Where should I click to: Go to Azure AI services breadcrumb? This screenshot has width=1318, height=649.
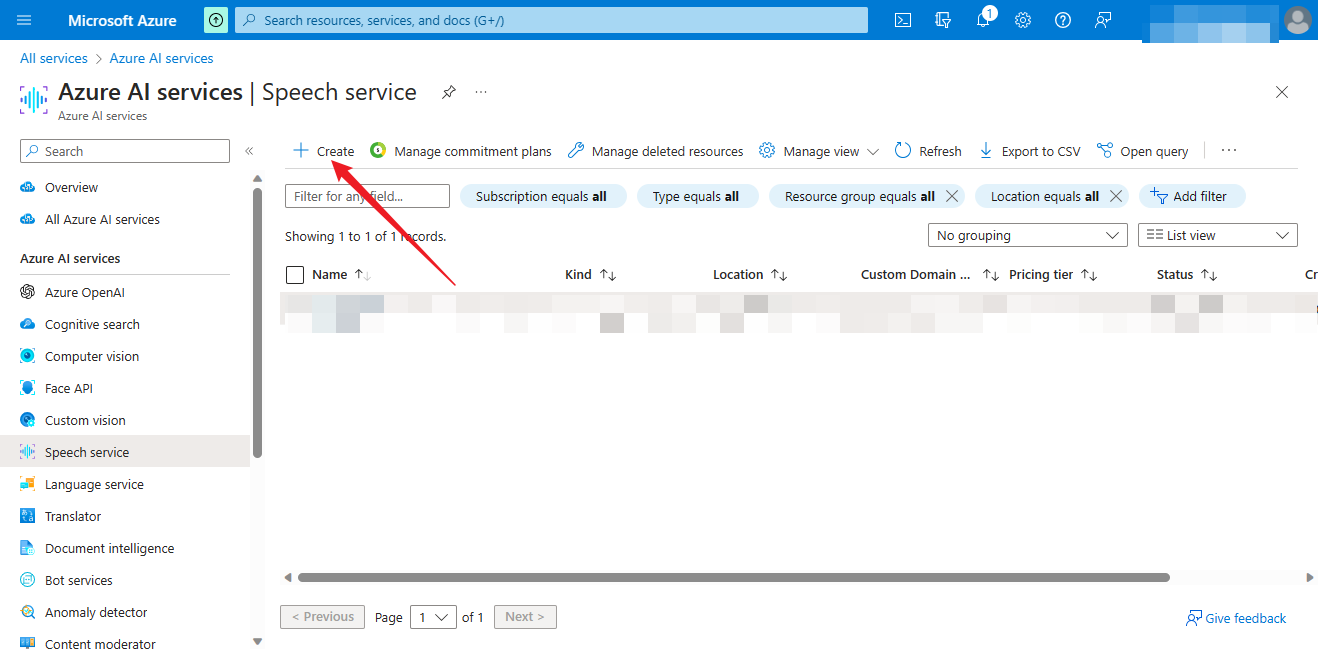[161, 58]
